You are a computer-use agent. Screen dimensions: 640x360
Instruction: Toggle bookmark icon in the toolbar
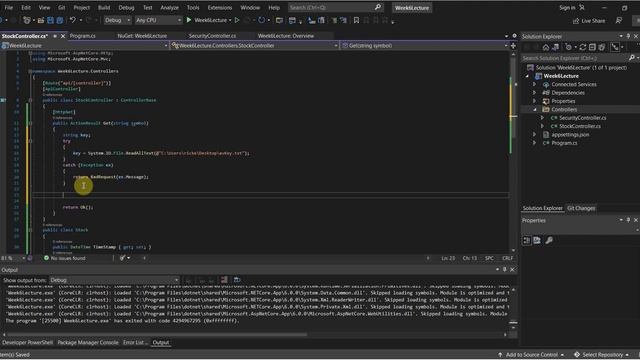coord(356,20)
